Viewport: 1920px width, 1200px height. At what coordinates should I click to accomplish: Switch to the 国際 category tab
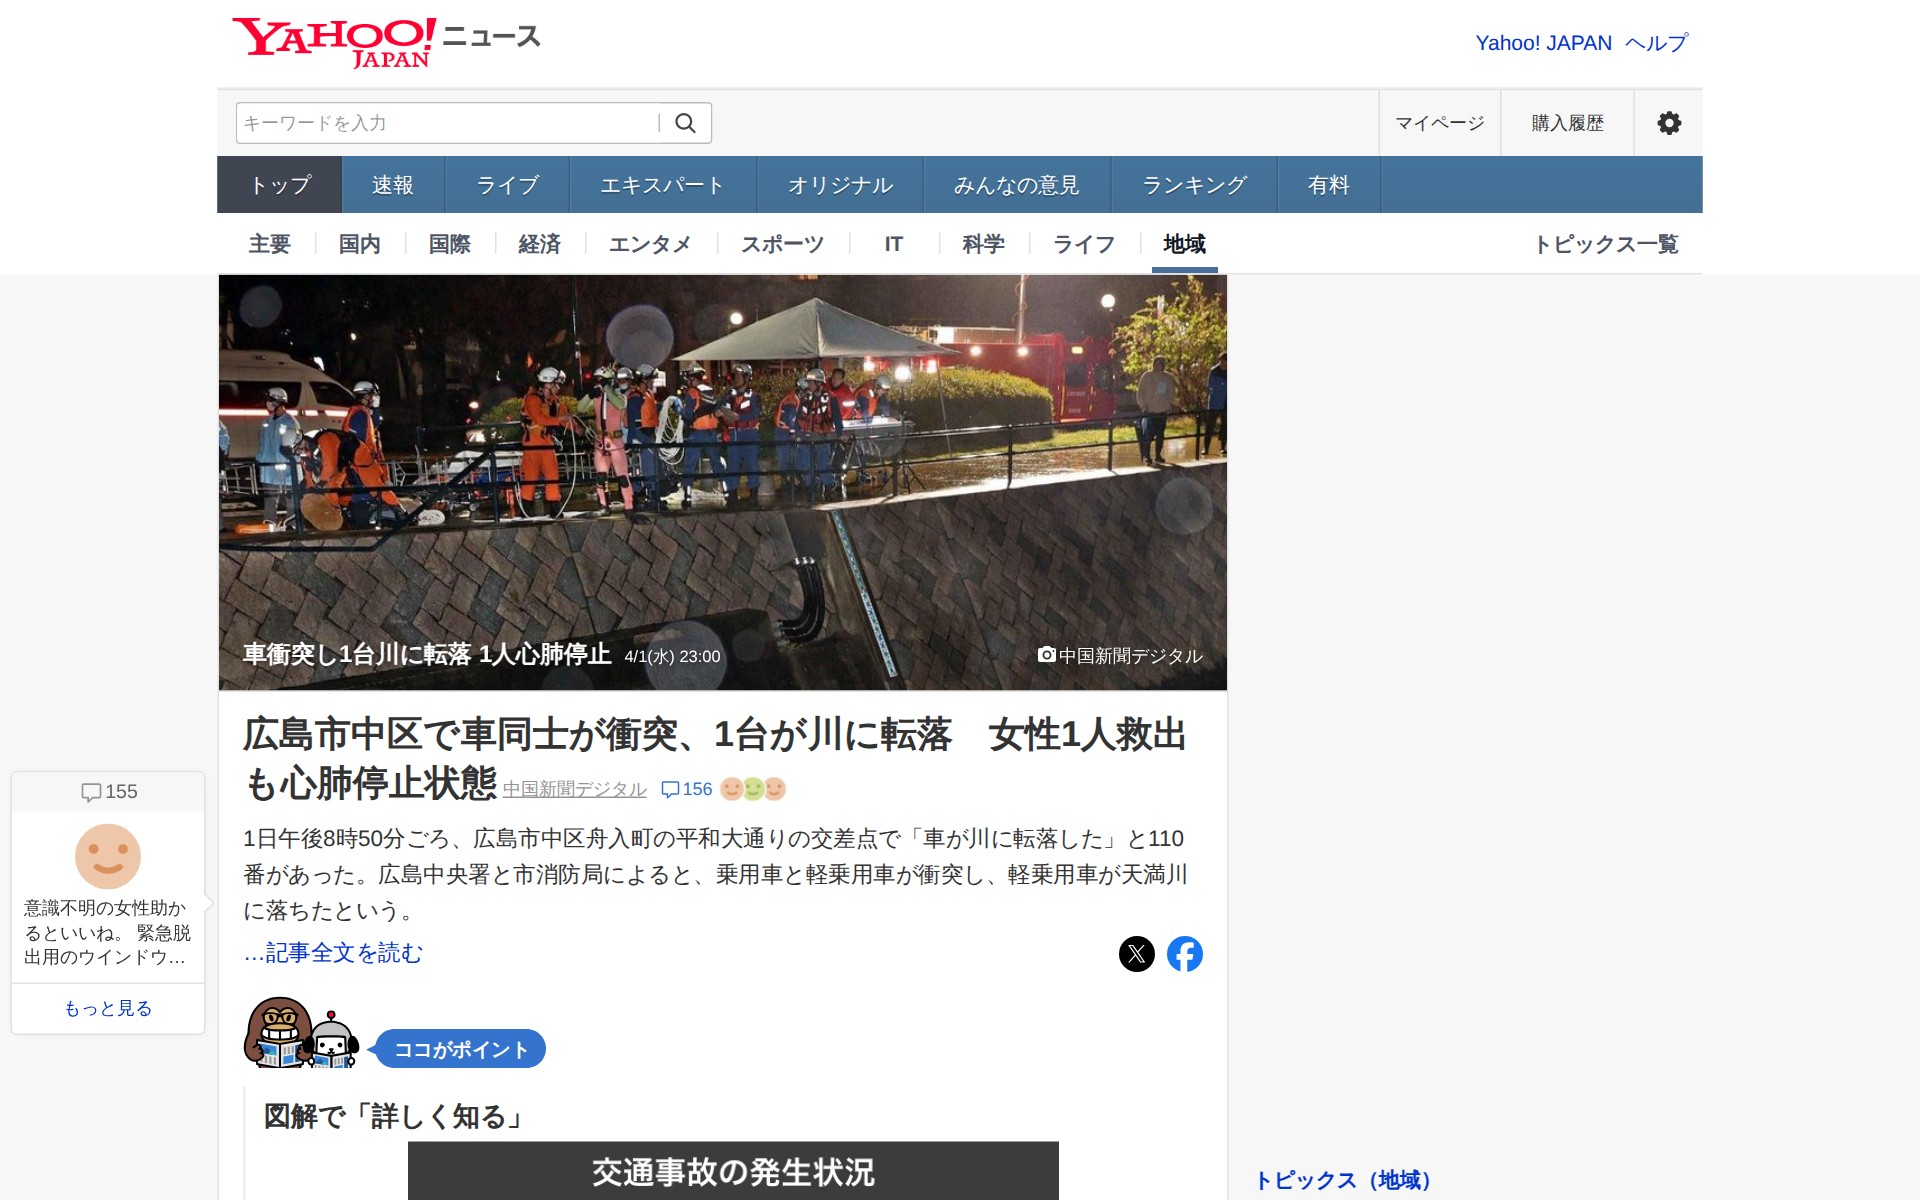tap(449, 244)
